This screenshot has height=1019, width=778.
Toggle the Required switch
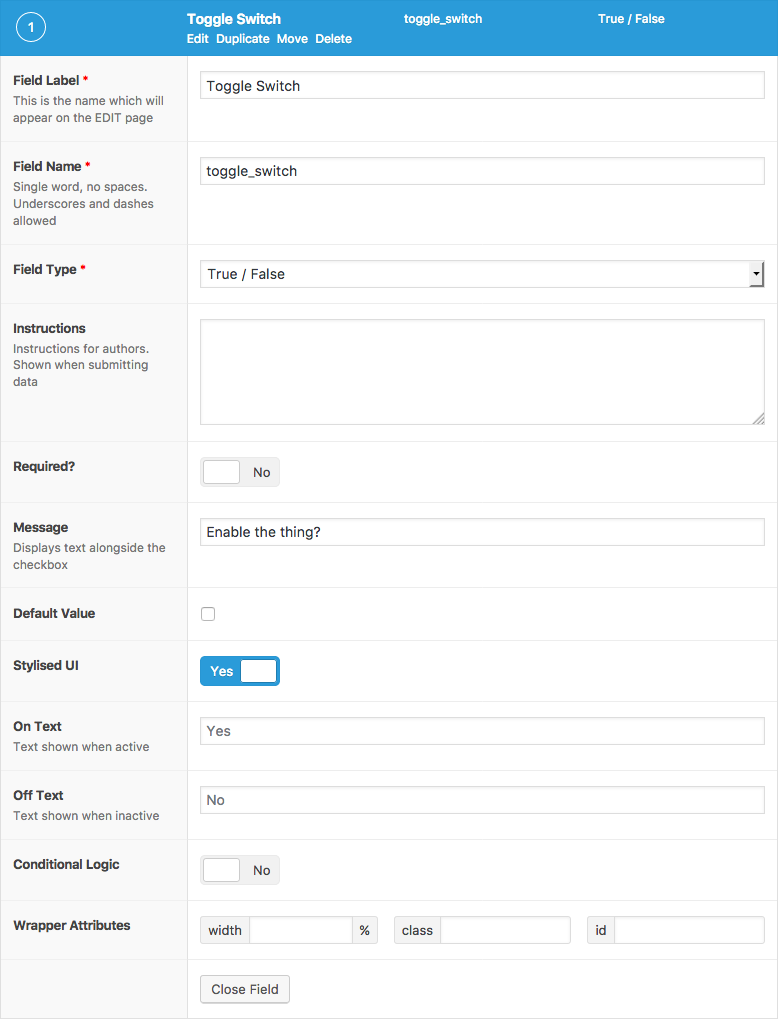click(x=240, y=472)
